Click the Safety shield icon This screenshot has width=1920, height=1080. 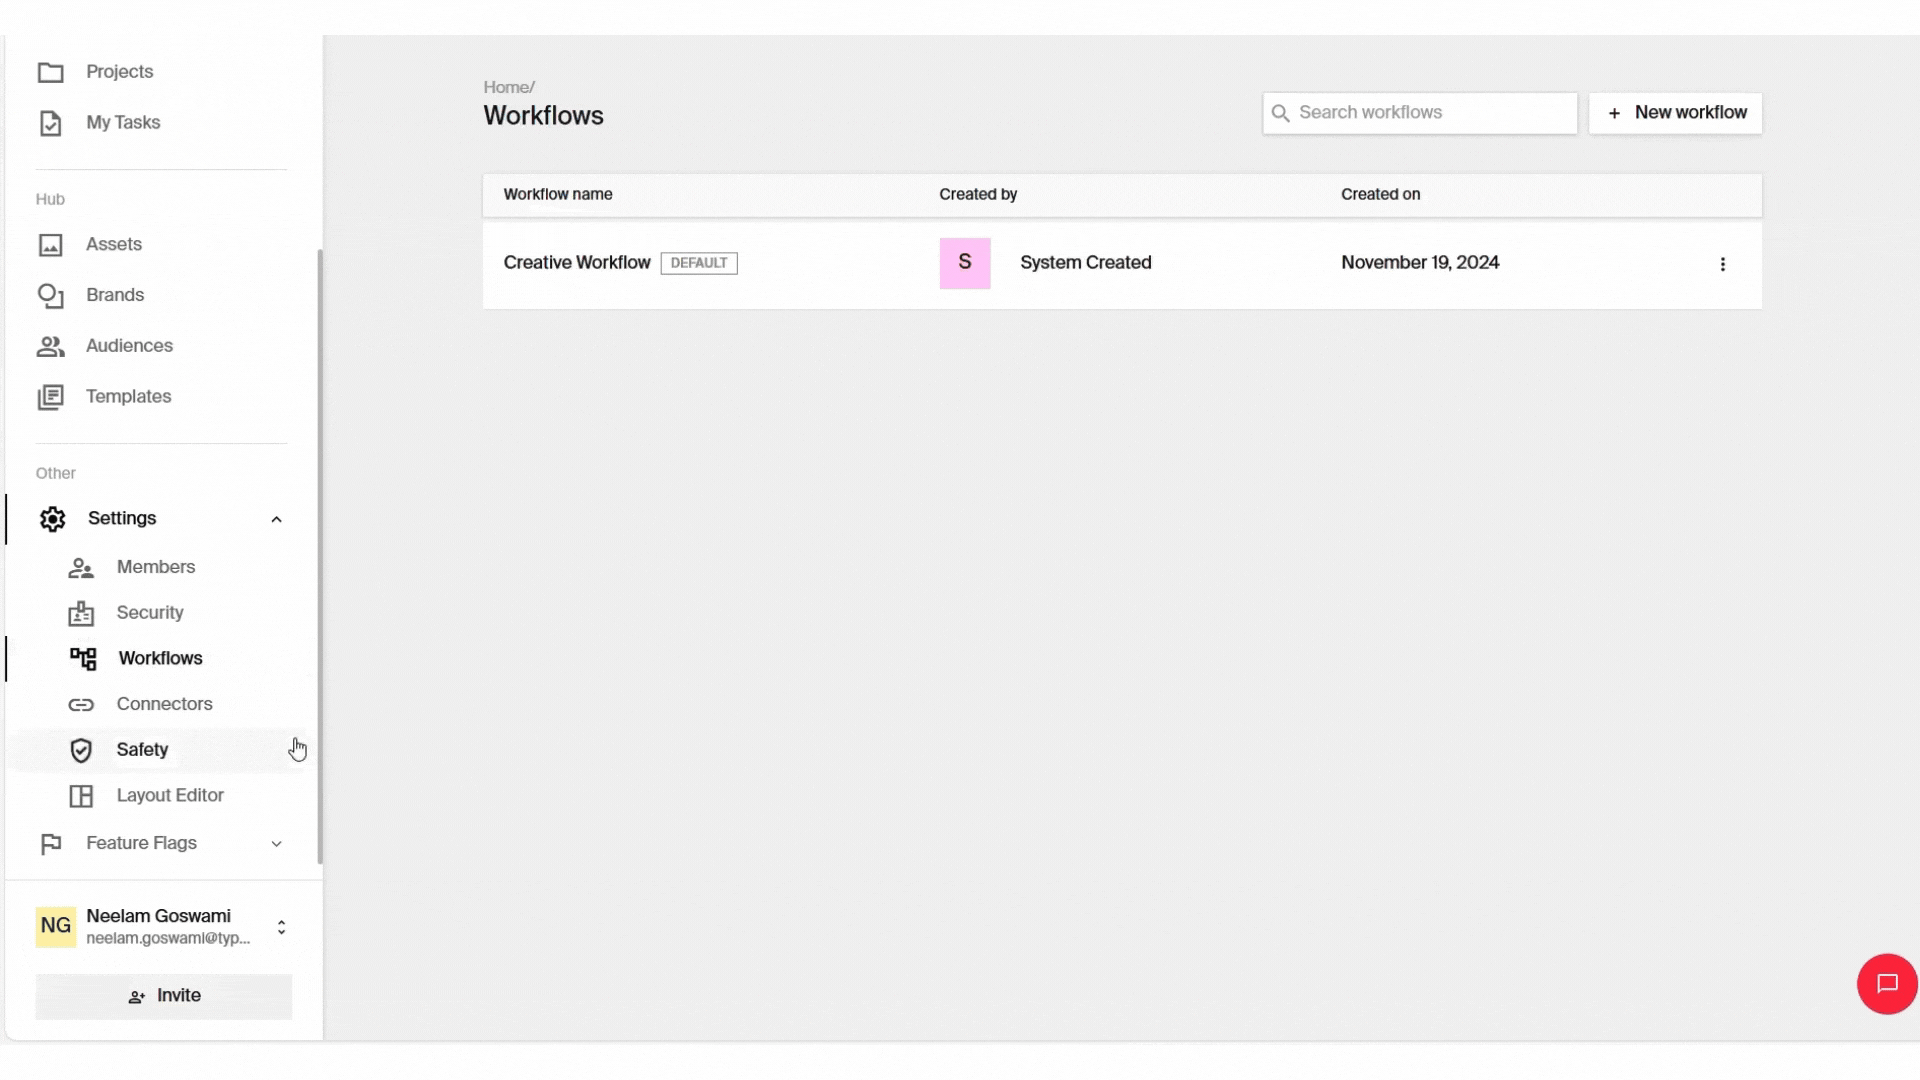tap(81, 751)
